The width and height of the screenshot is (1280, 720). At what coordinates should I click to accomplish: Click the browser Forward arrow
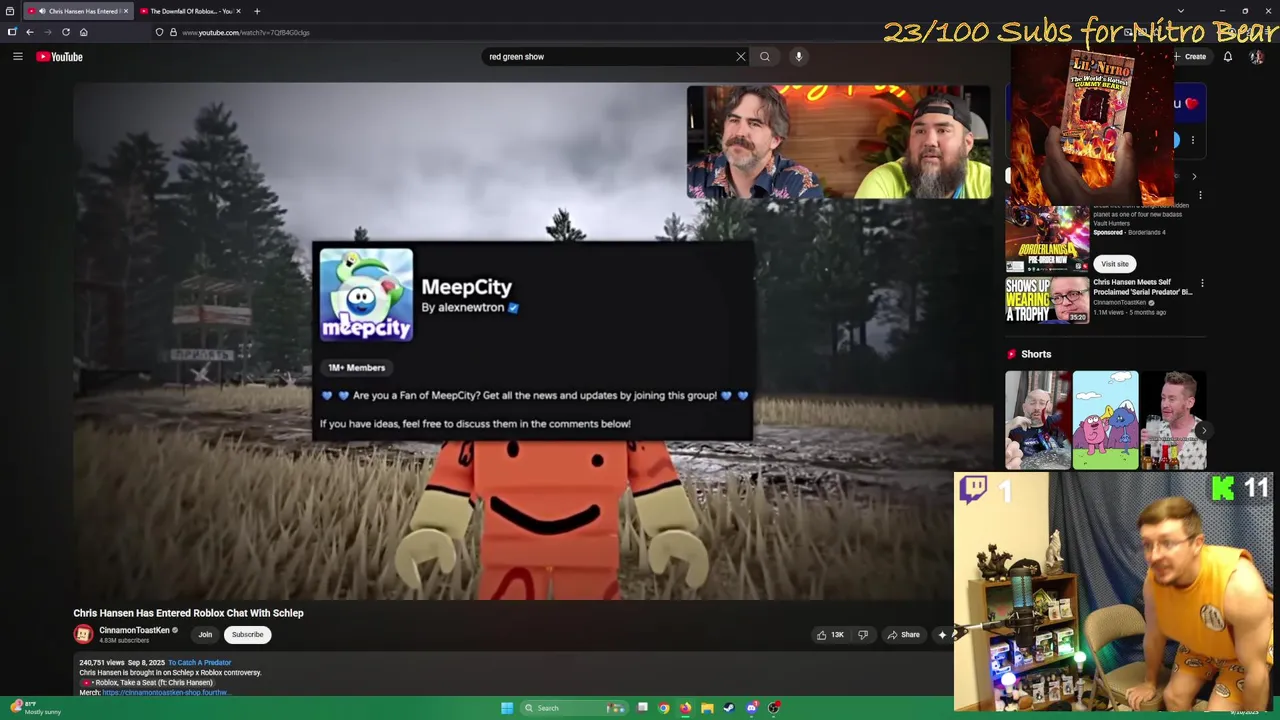pyautogui.click(x=47, y=32)
